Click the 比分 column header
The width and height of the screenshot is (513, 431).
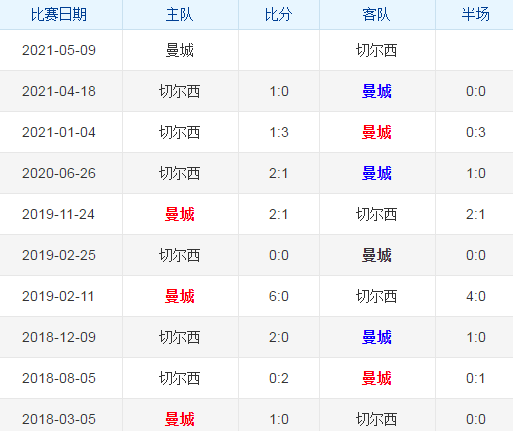(x=279, y=15)
